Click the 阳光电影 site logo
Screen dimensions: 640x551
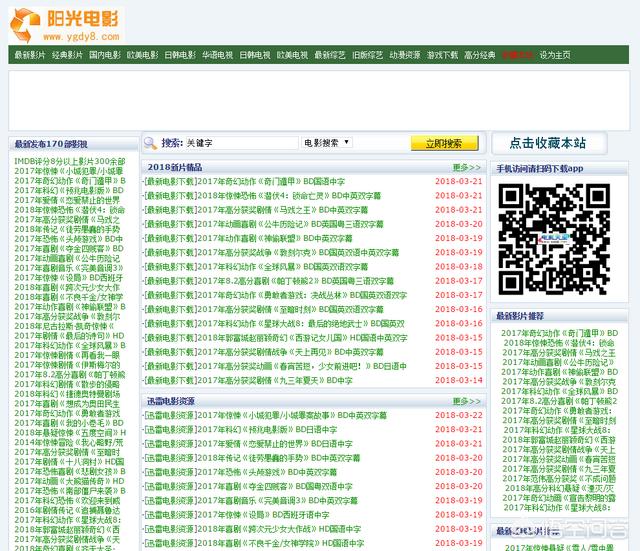(66, 25)
